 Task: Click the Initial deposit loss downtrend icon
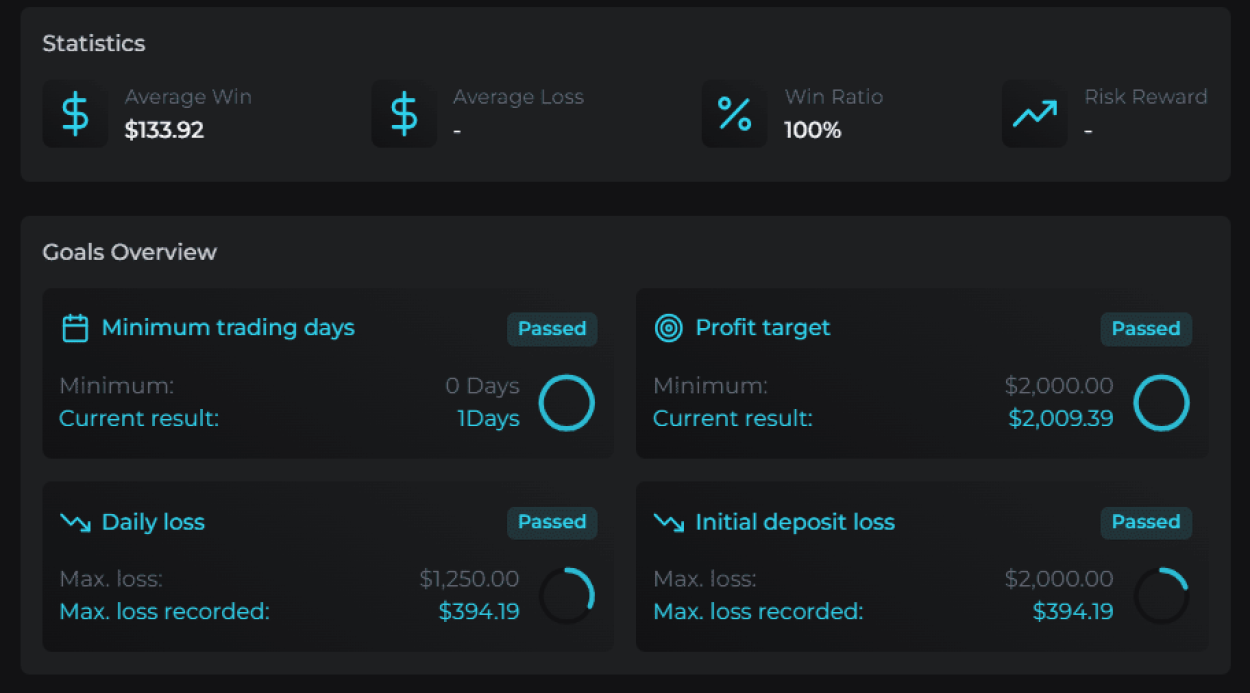(x=668, y=522)
